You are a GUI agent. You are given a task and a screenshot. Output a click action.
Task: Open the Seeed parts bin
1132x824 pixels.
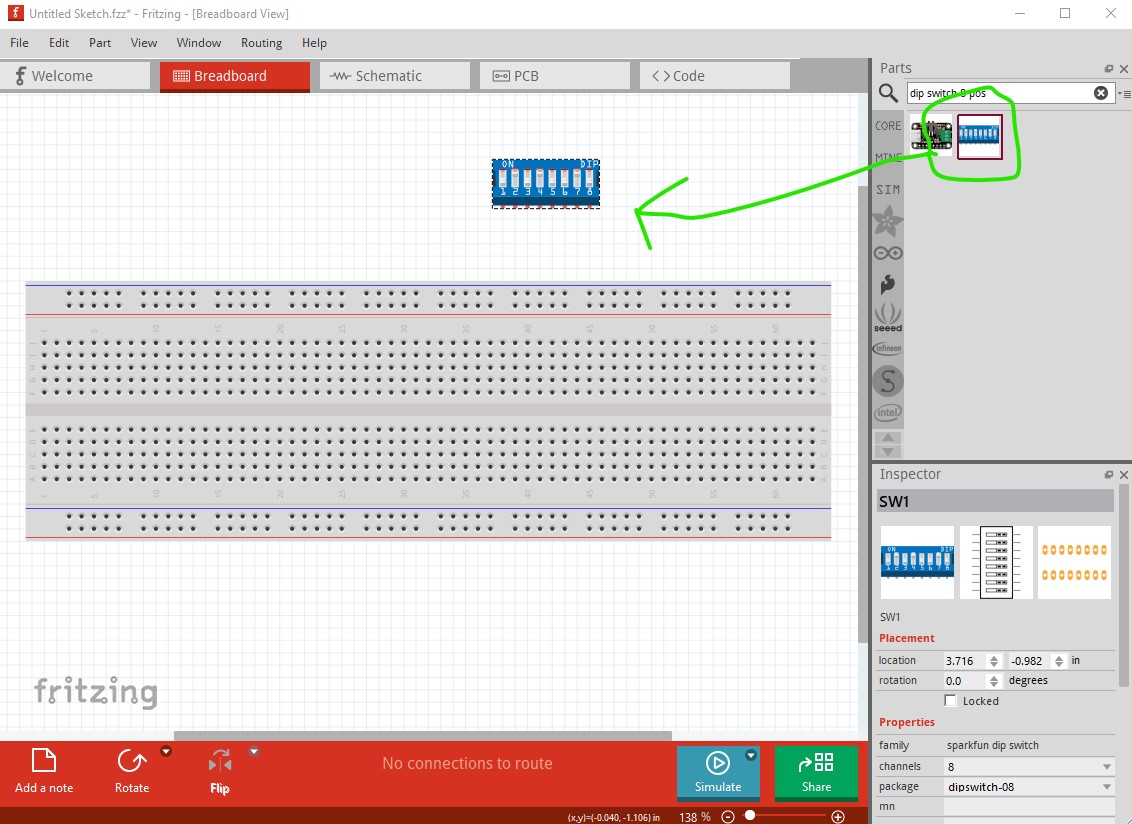click(x=887, y=317)
